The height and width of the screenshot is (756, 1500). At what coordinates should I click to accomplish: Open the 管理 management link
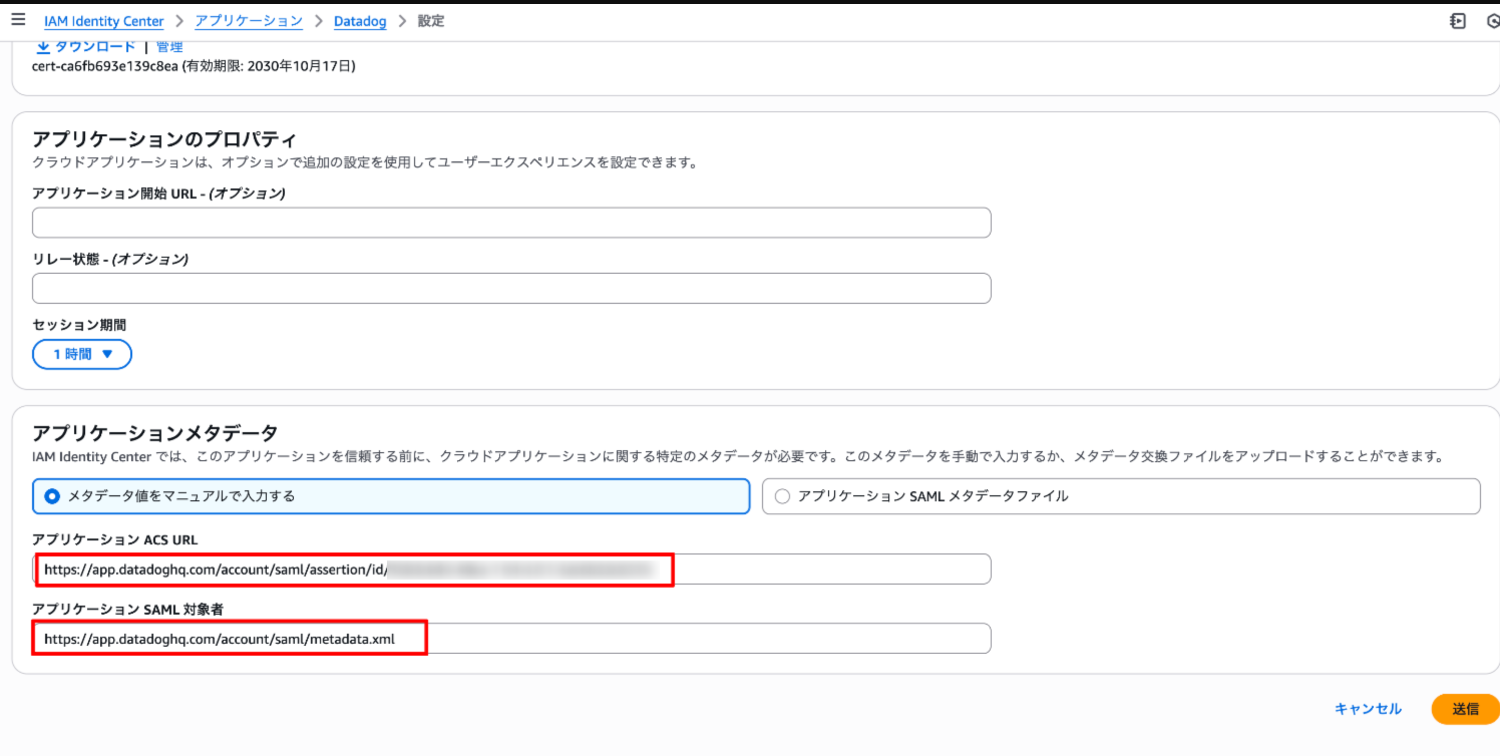point(169,45)
